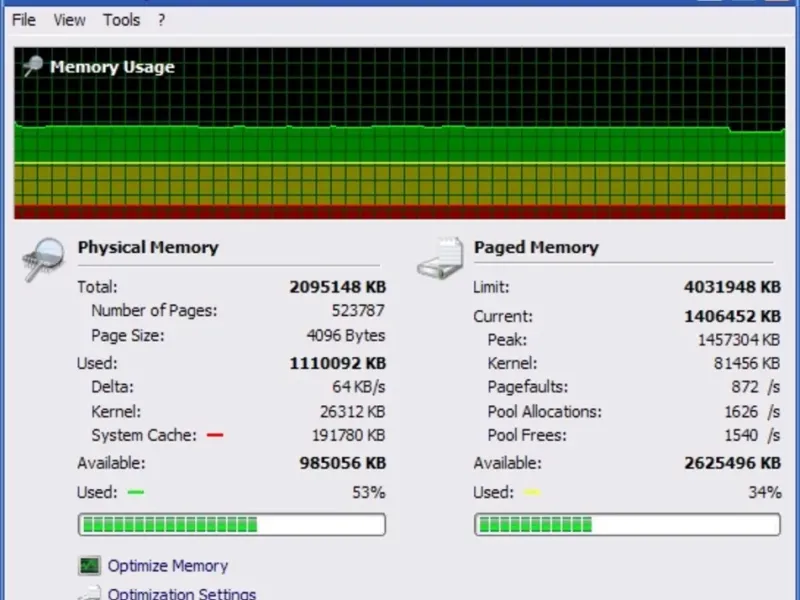Click the Optimize Memory link
This screenshot has height=600, width=800.
tap(167, 566)
